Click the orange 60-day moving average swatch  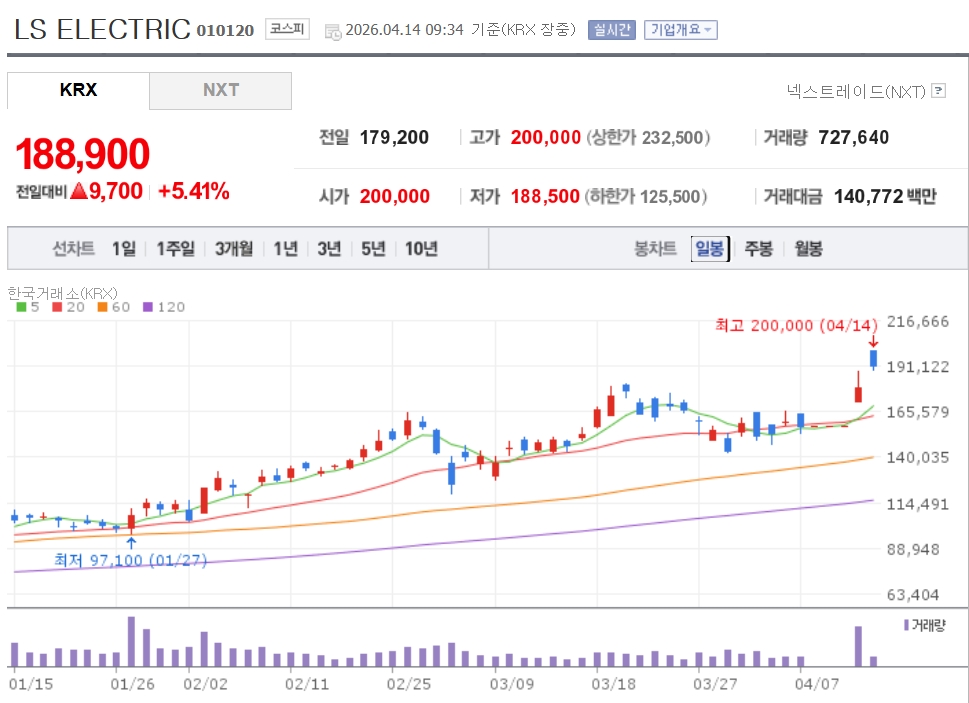tap(103, 307)
